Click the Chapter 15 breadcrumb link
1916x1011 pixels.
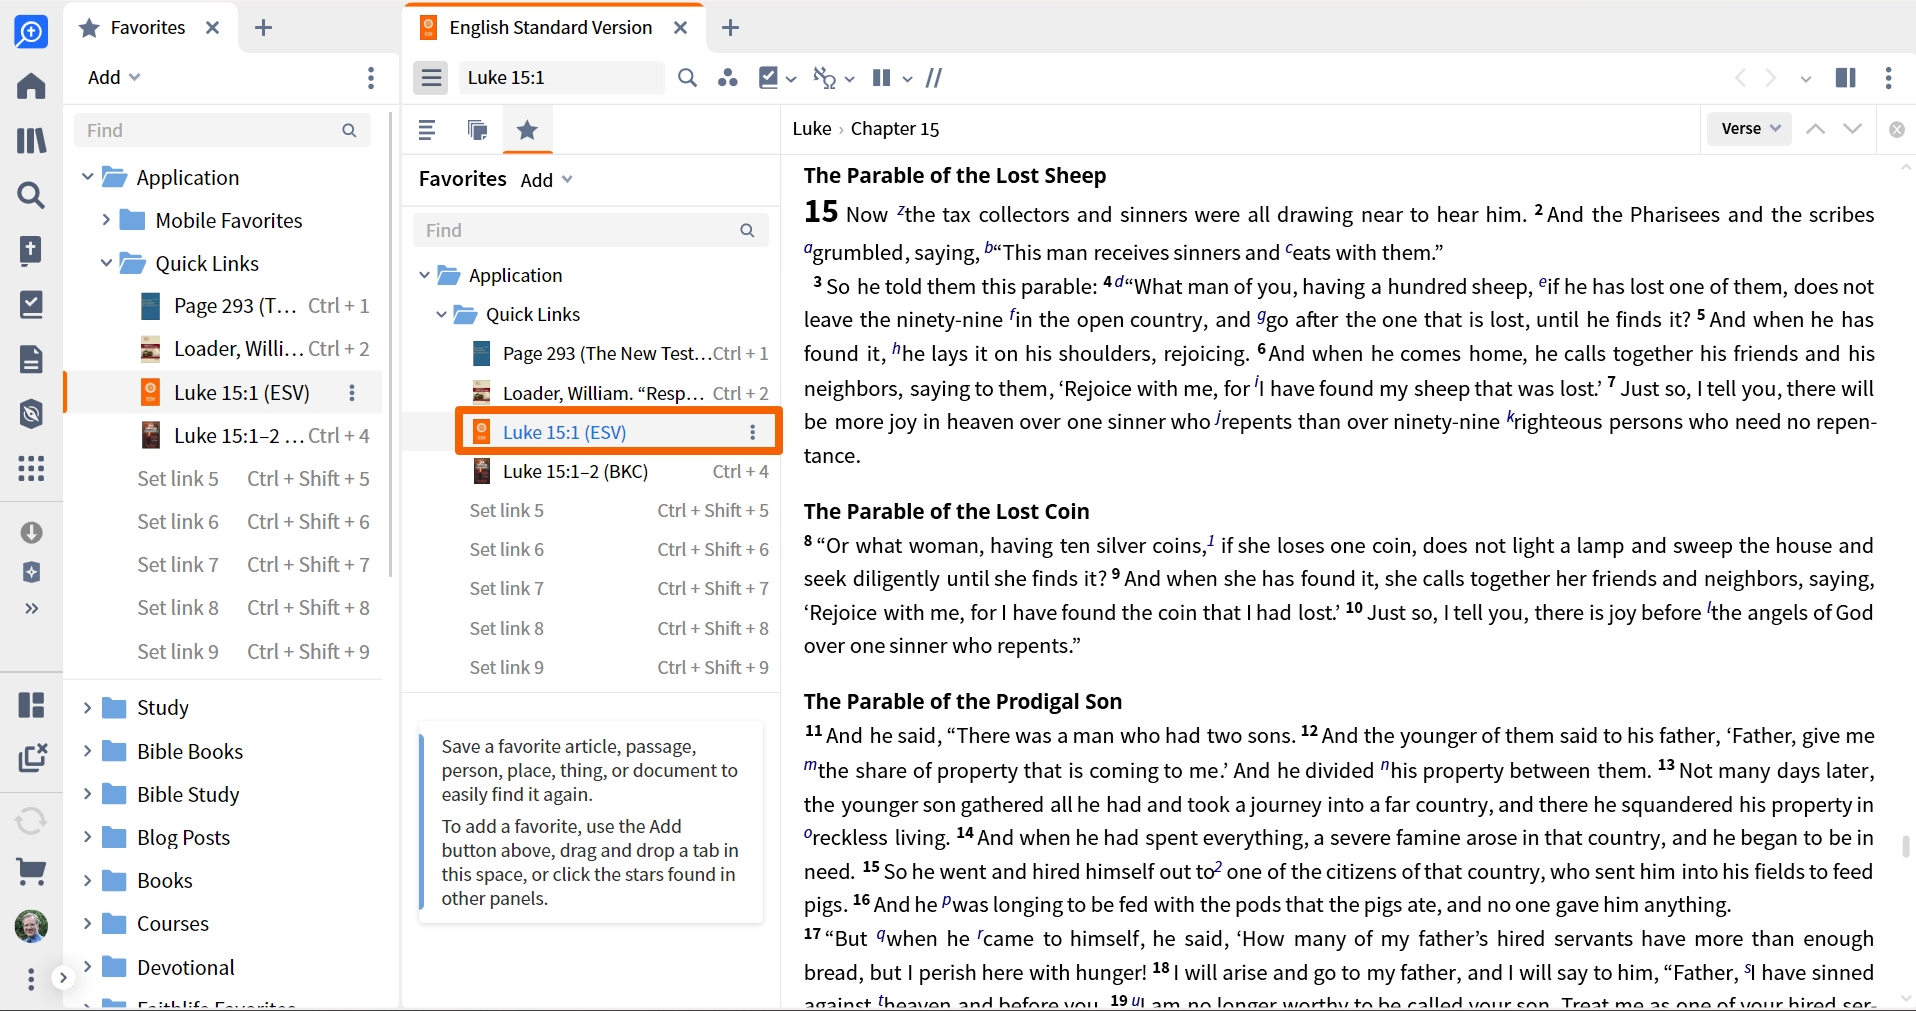tap(895, 129)
